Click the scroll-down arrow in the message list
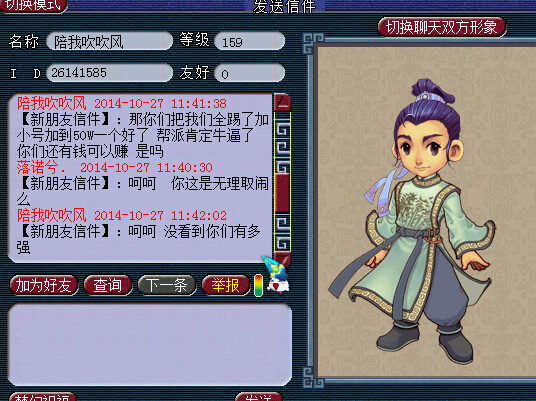 tap(284, 260)
